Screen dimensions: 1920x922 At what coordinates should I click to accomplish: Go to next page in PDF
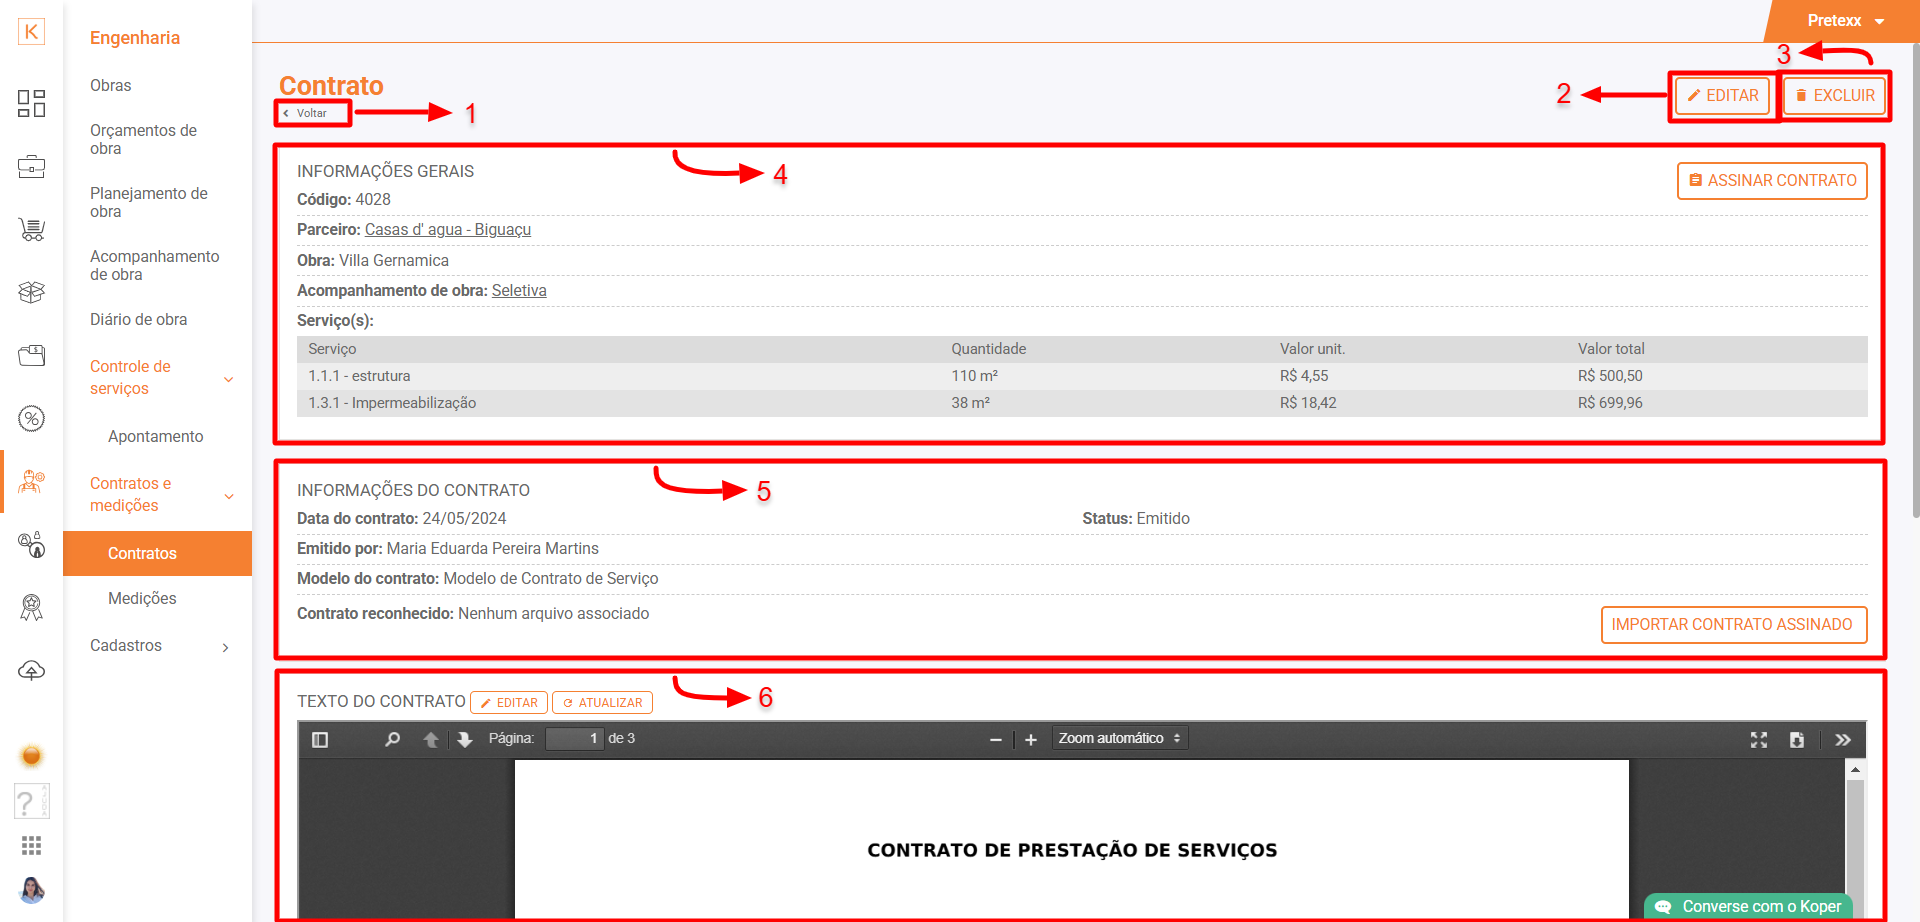[x=465, y=740]
